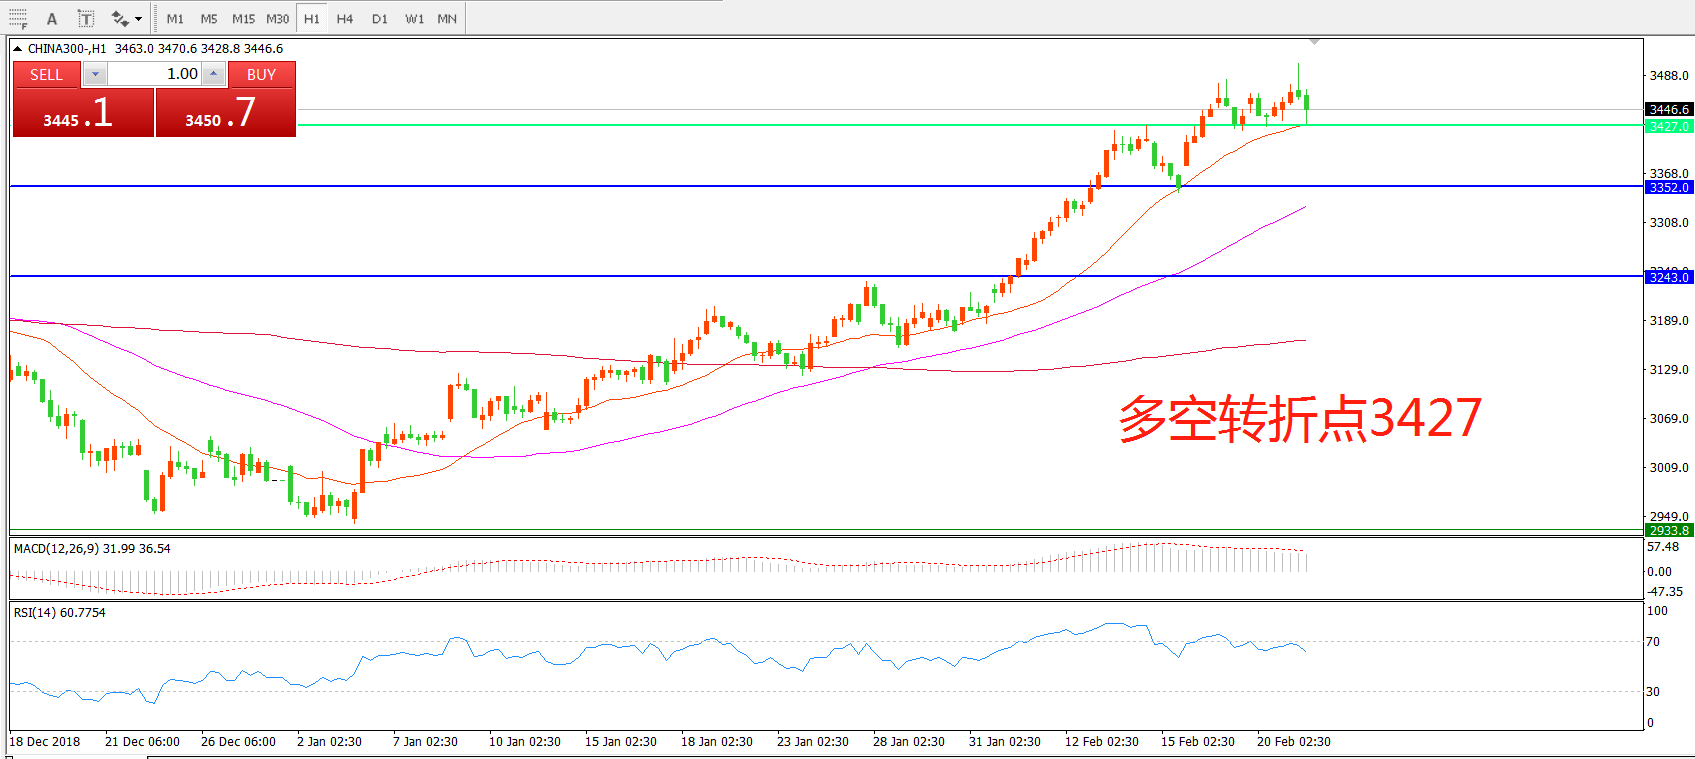Click the green 3427.0 price level label
The width and height of the screenshot is (1695, 759).
click(x=1668, y=126)
